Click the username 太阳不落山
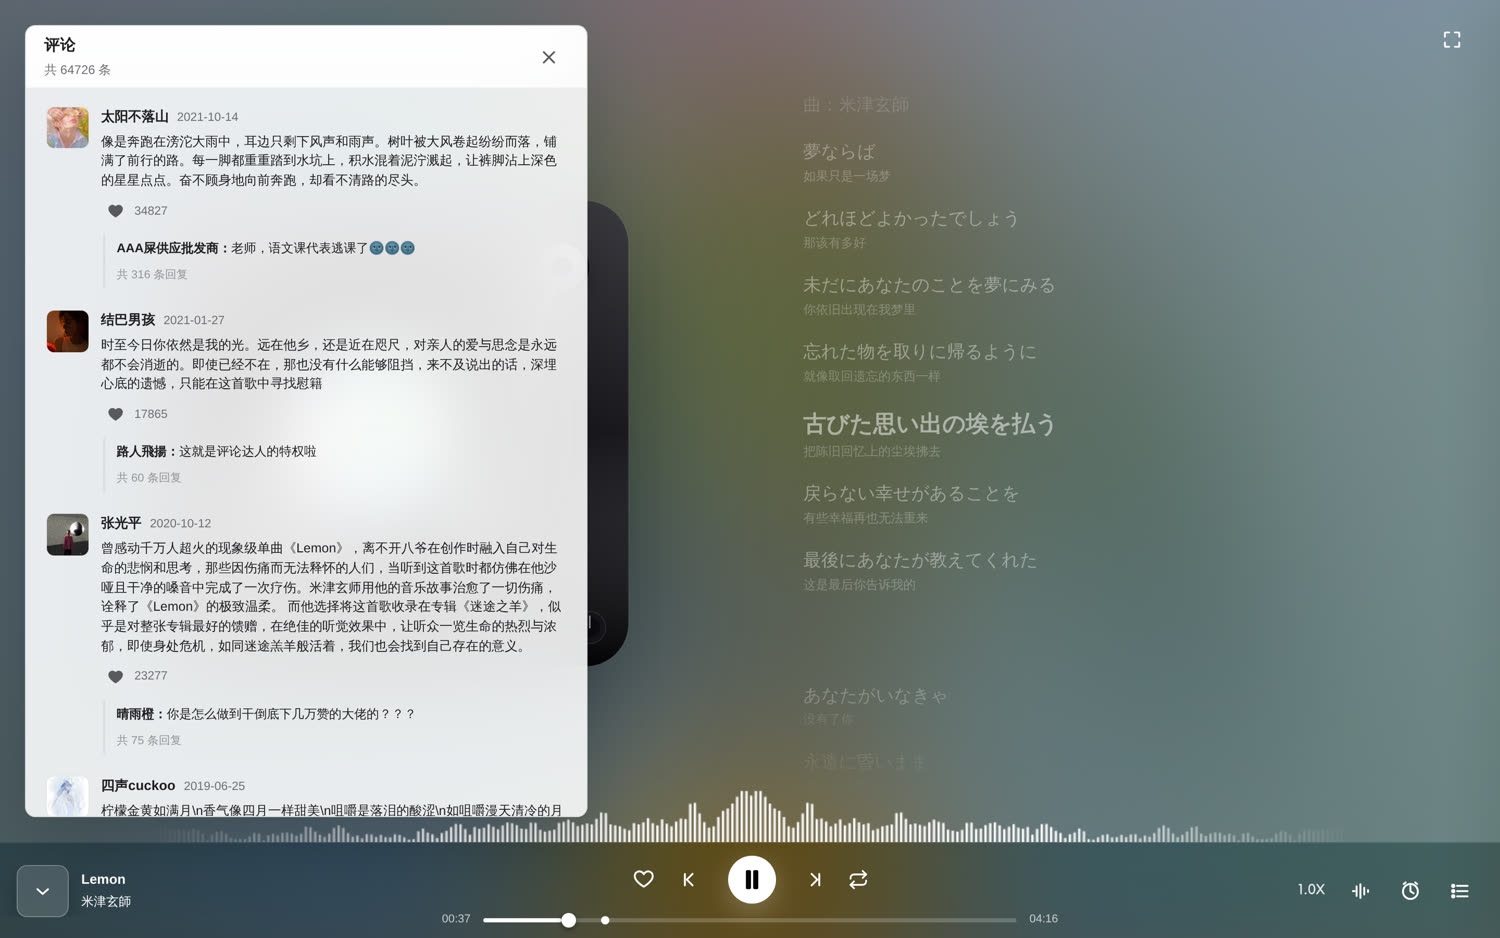Viewport: 1500px width, 938px height. tap(134, 117)
